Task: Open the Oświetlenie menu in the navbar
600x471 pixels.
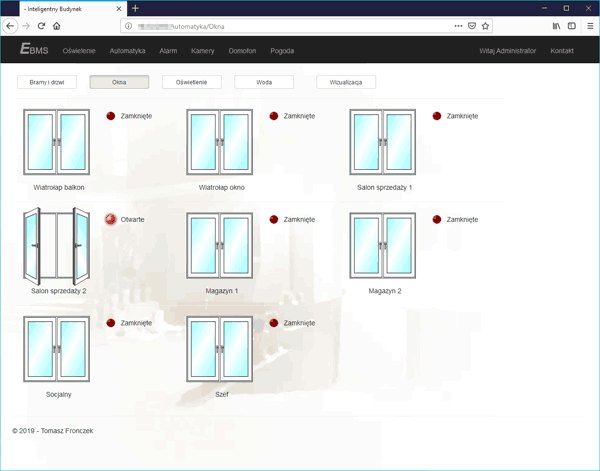Action: click(78, 50)
